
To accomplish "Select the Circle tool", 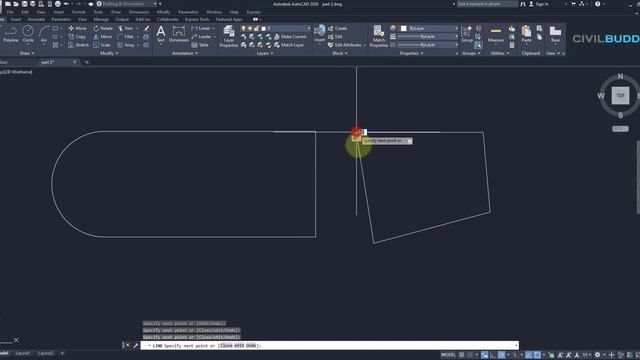I will pyautogui.click(x=28, y=34).
